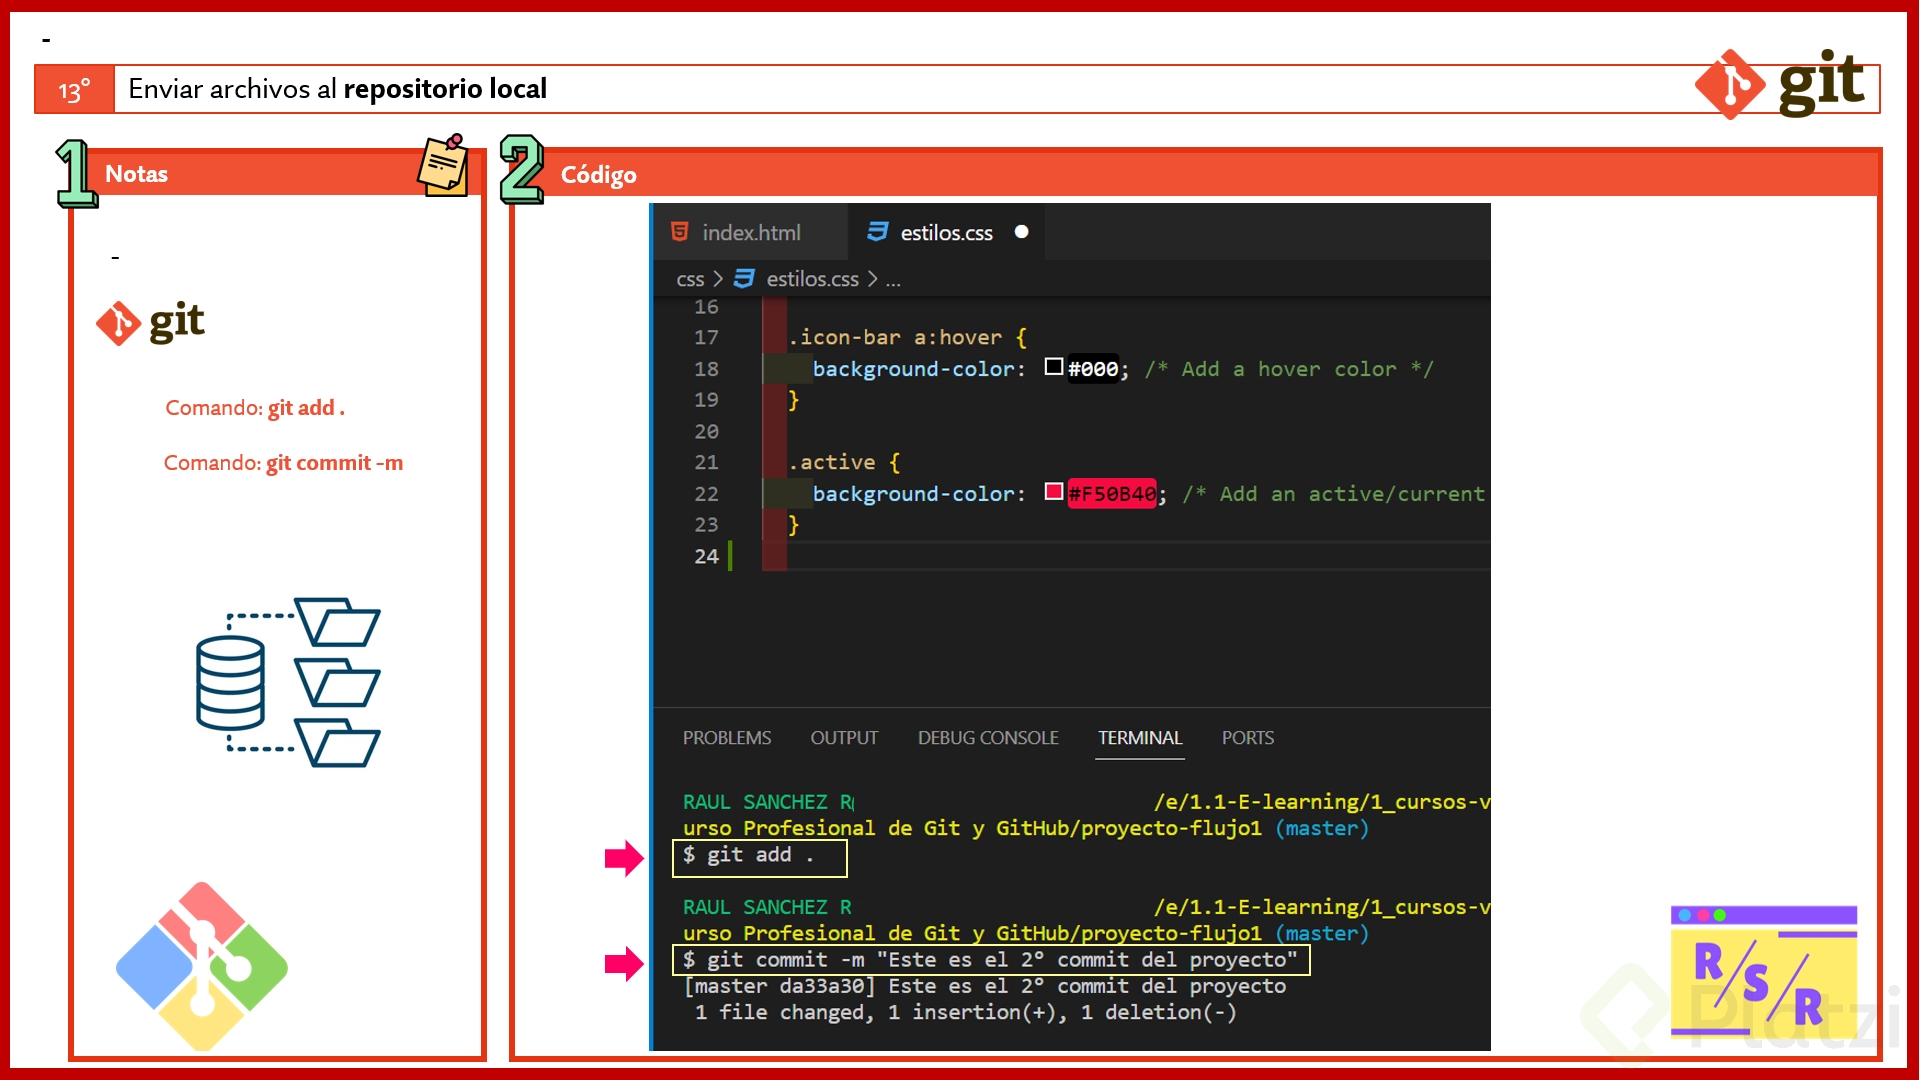Image resolution: width=1920 pixels, height=1080 pixels.
Task: Click the first (master) branch label
Action: tap(1322, 828)
